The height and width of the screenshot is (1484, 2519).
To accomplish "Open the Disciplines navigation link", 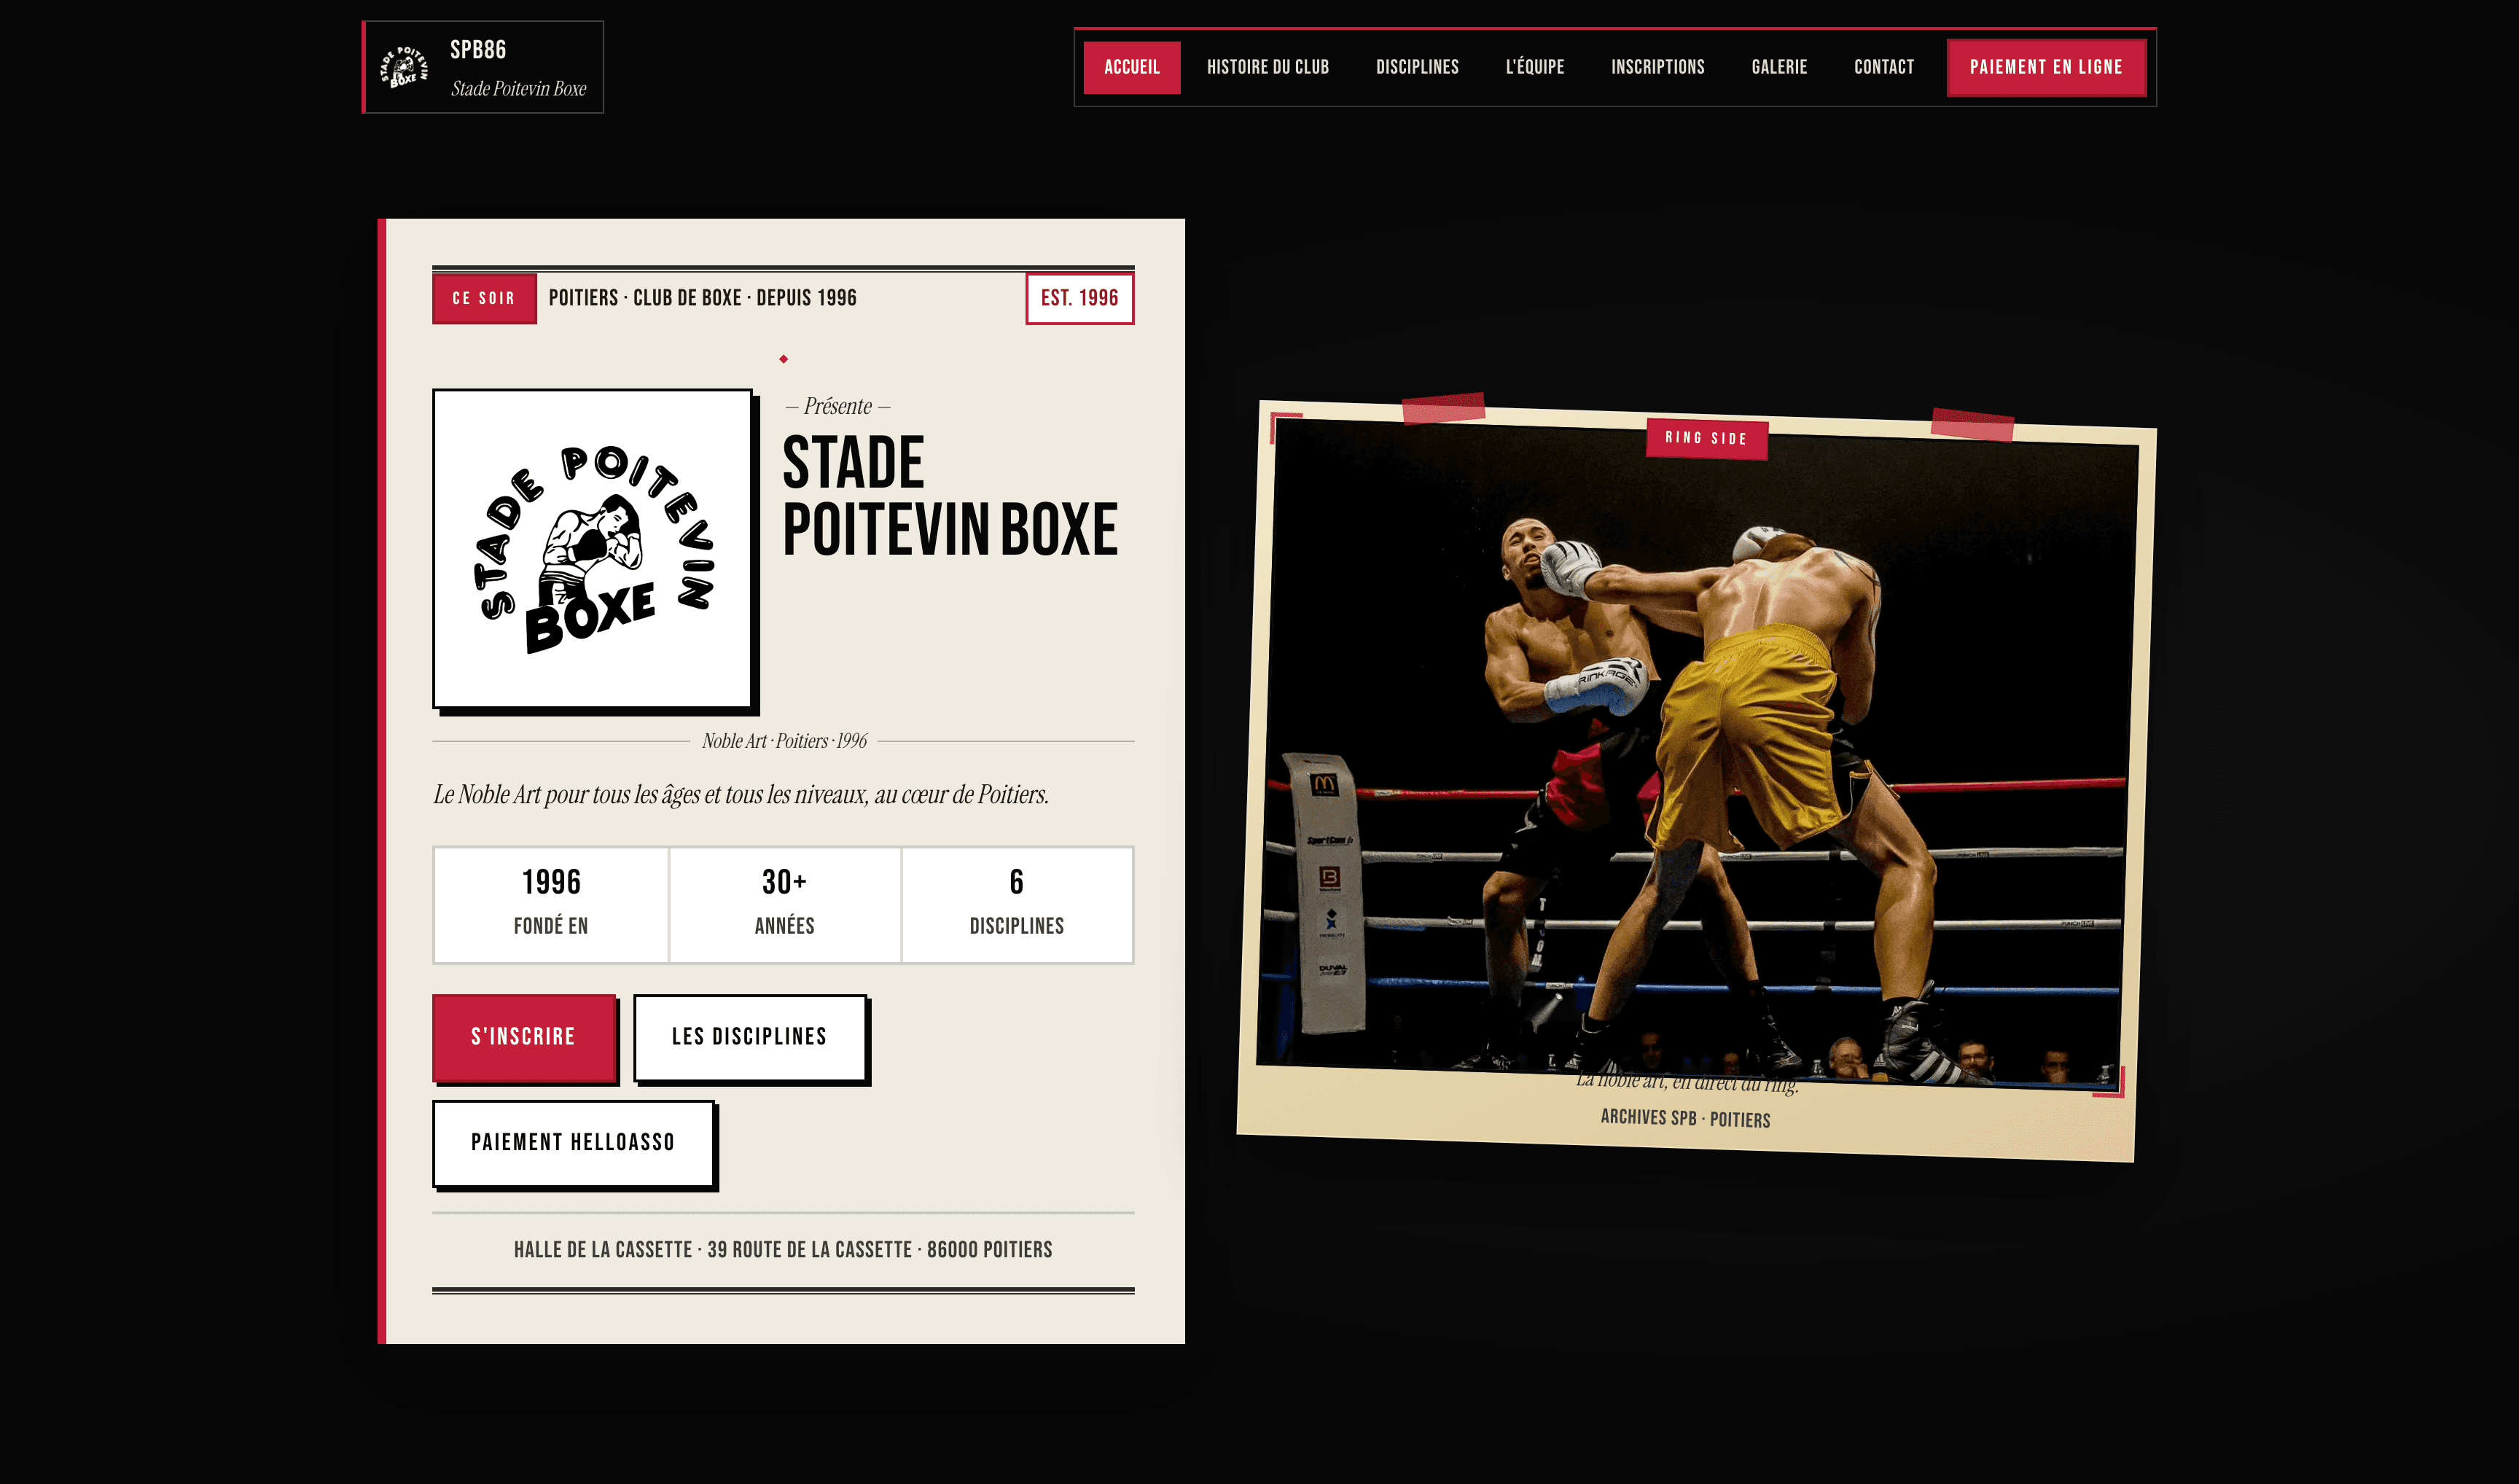I will pyautogui.click(x=1417, y=67).
